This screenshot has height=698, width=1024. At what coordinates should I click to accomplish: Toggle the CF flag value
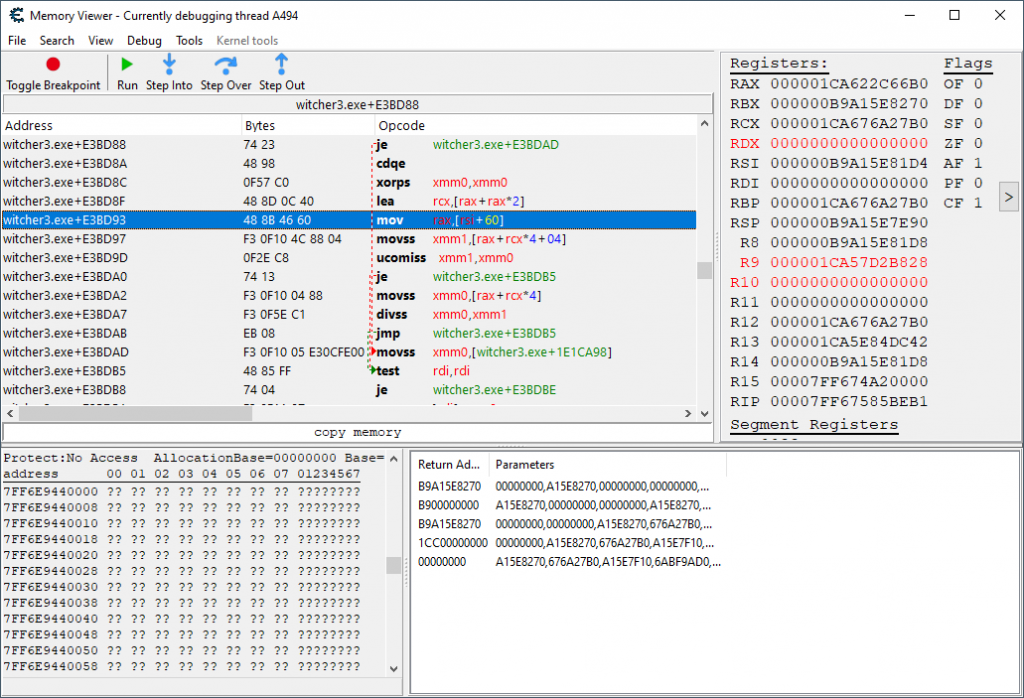click(x=978, y=203)
